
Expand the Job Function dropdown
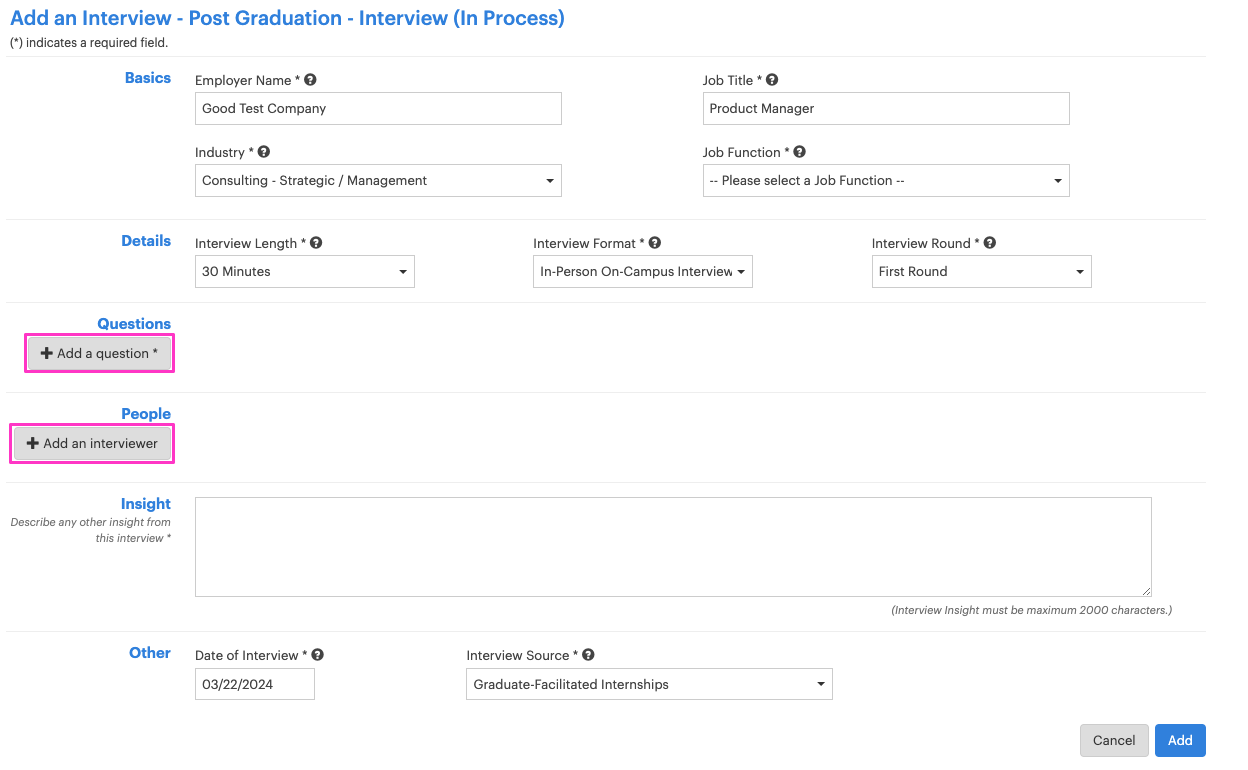pyautogui.click(x=886, y=181)
